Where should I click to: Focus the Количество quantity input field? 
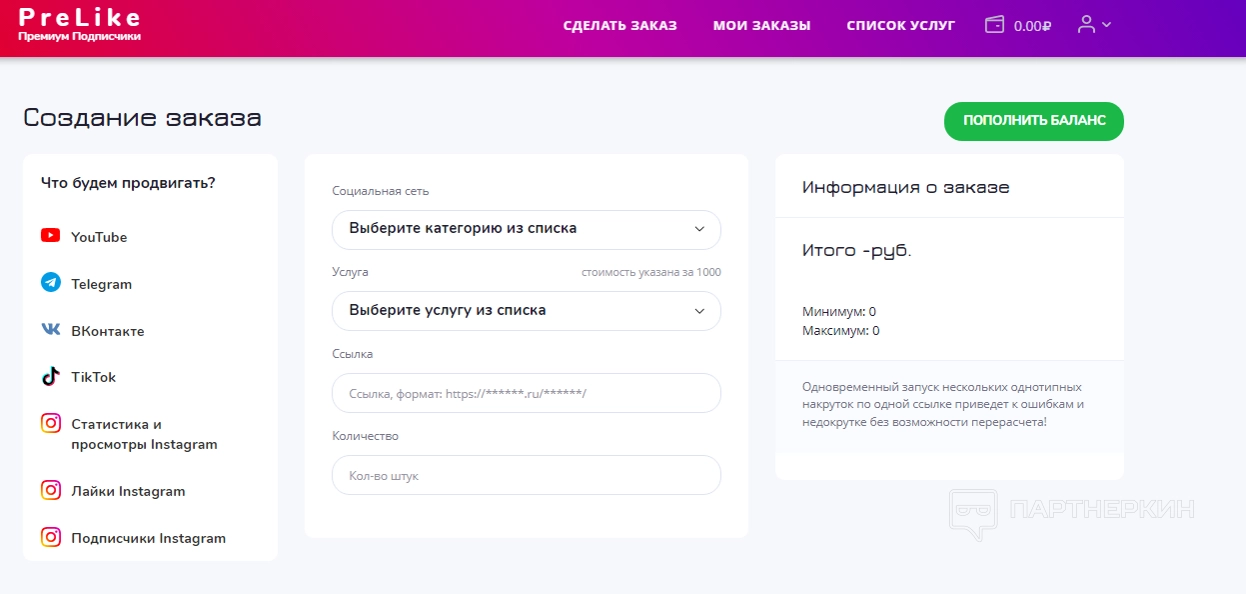tap(526, 475)
